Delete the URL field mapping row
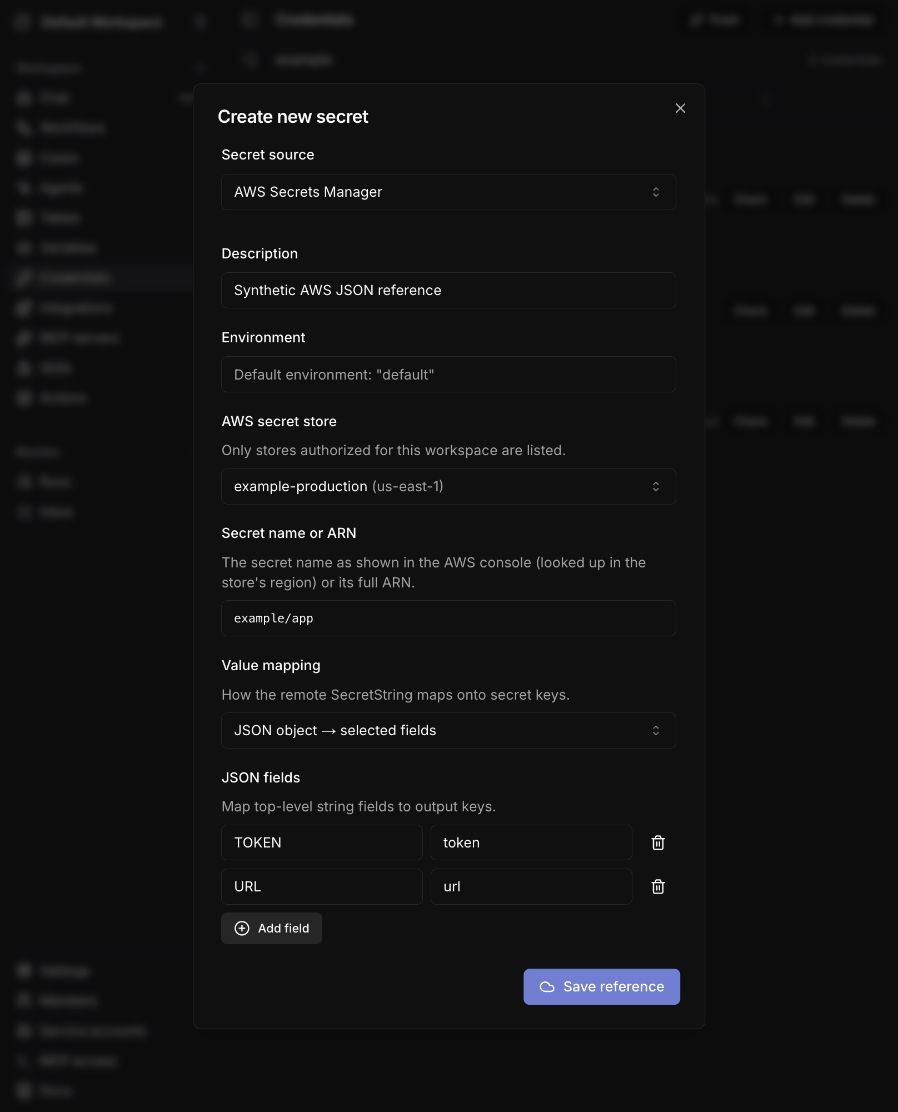The height and width of the screenshot is (1112, 898). pyautogui.click(x=658, y=886)
